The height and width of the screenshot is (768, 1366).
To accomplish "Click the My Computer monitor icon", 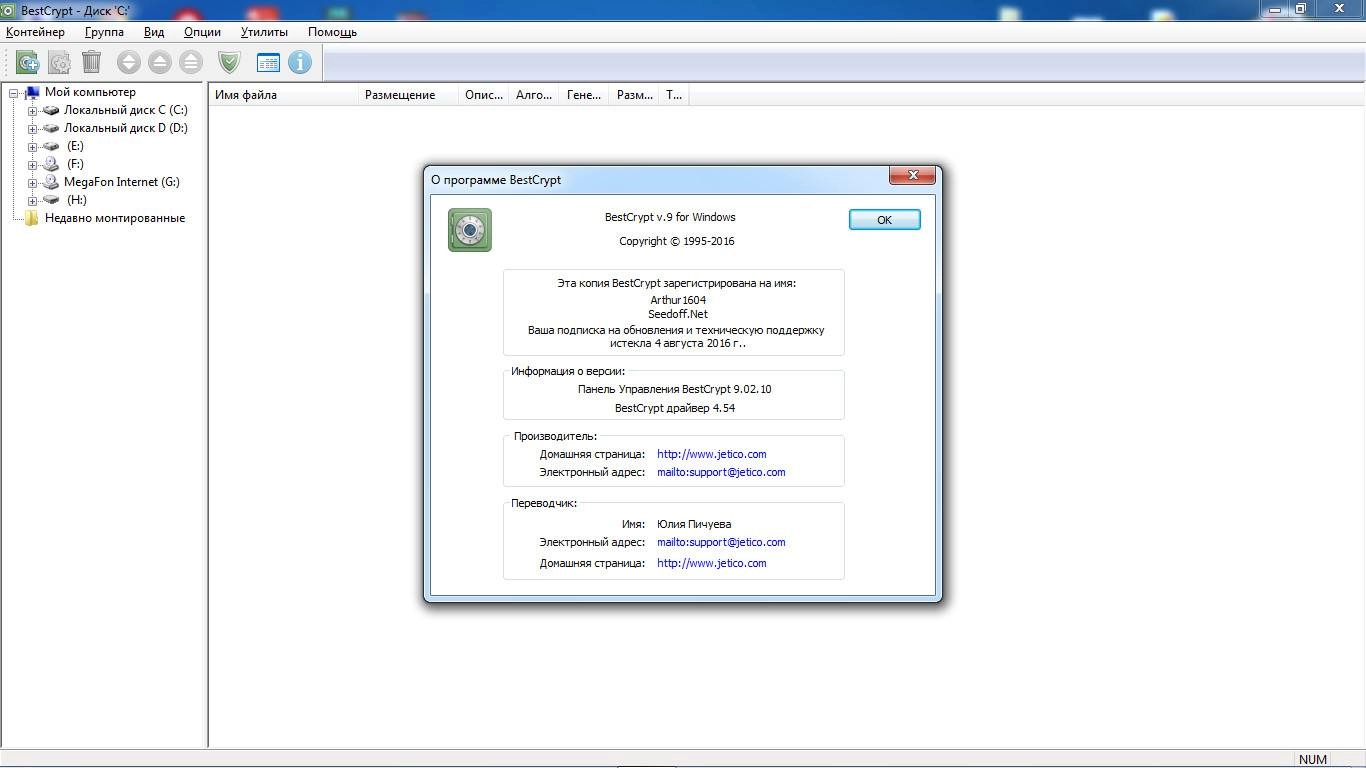I will pos(32,92).
